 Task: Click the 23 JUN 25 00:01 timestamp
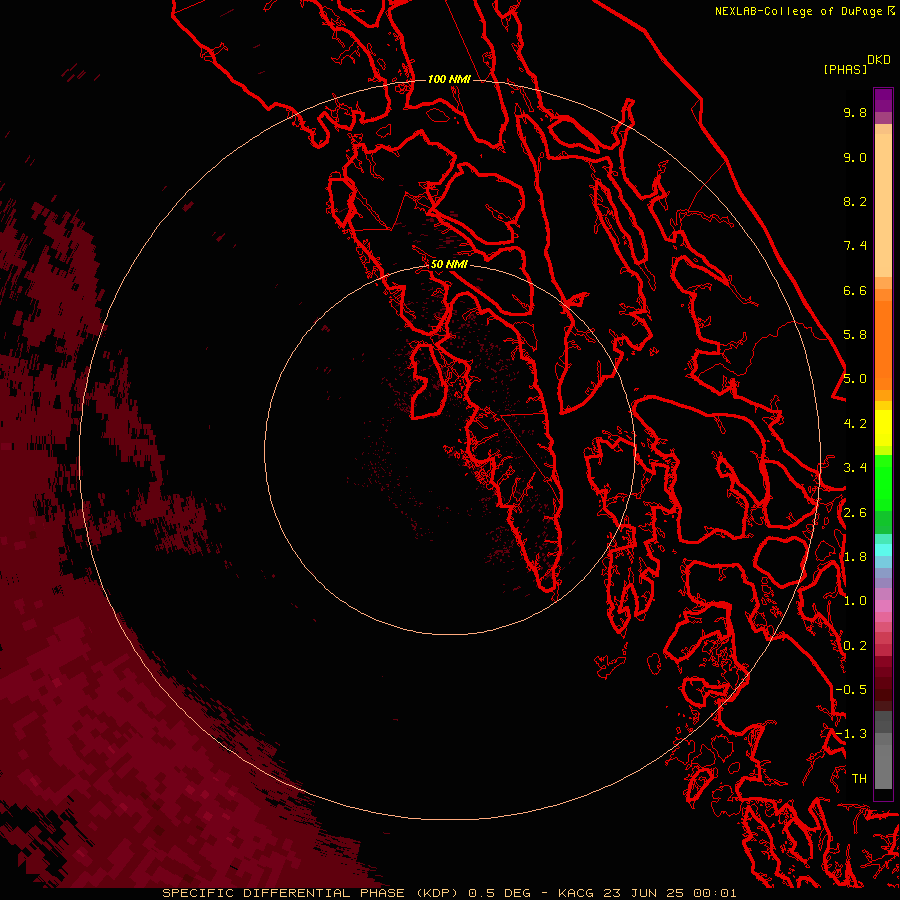coord(669,893)
